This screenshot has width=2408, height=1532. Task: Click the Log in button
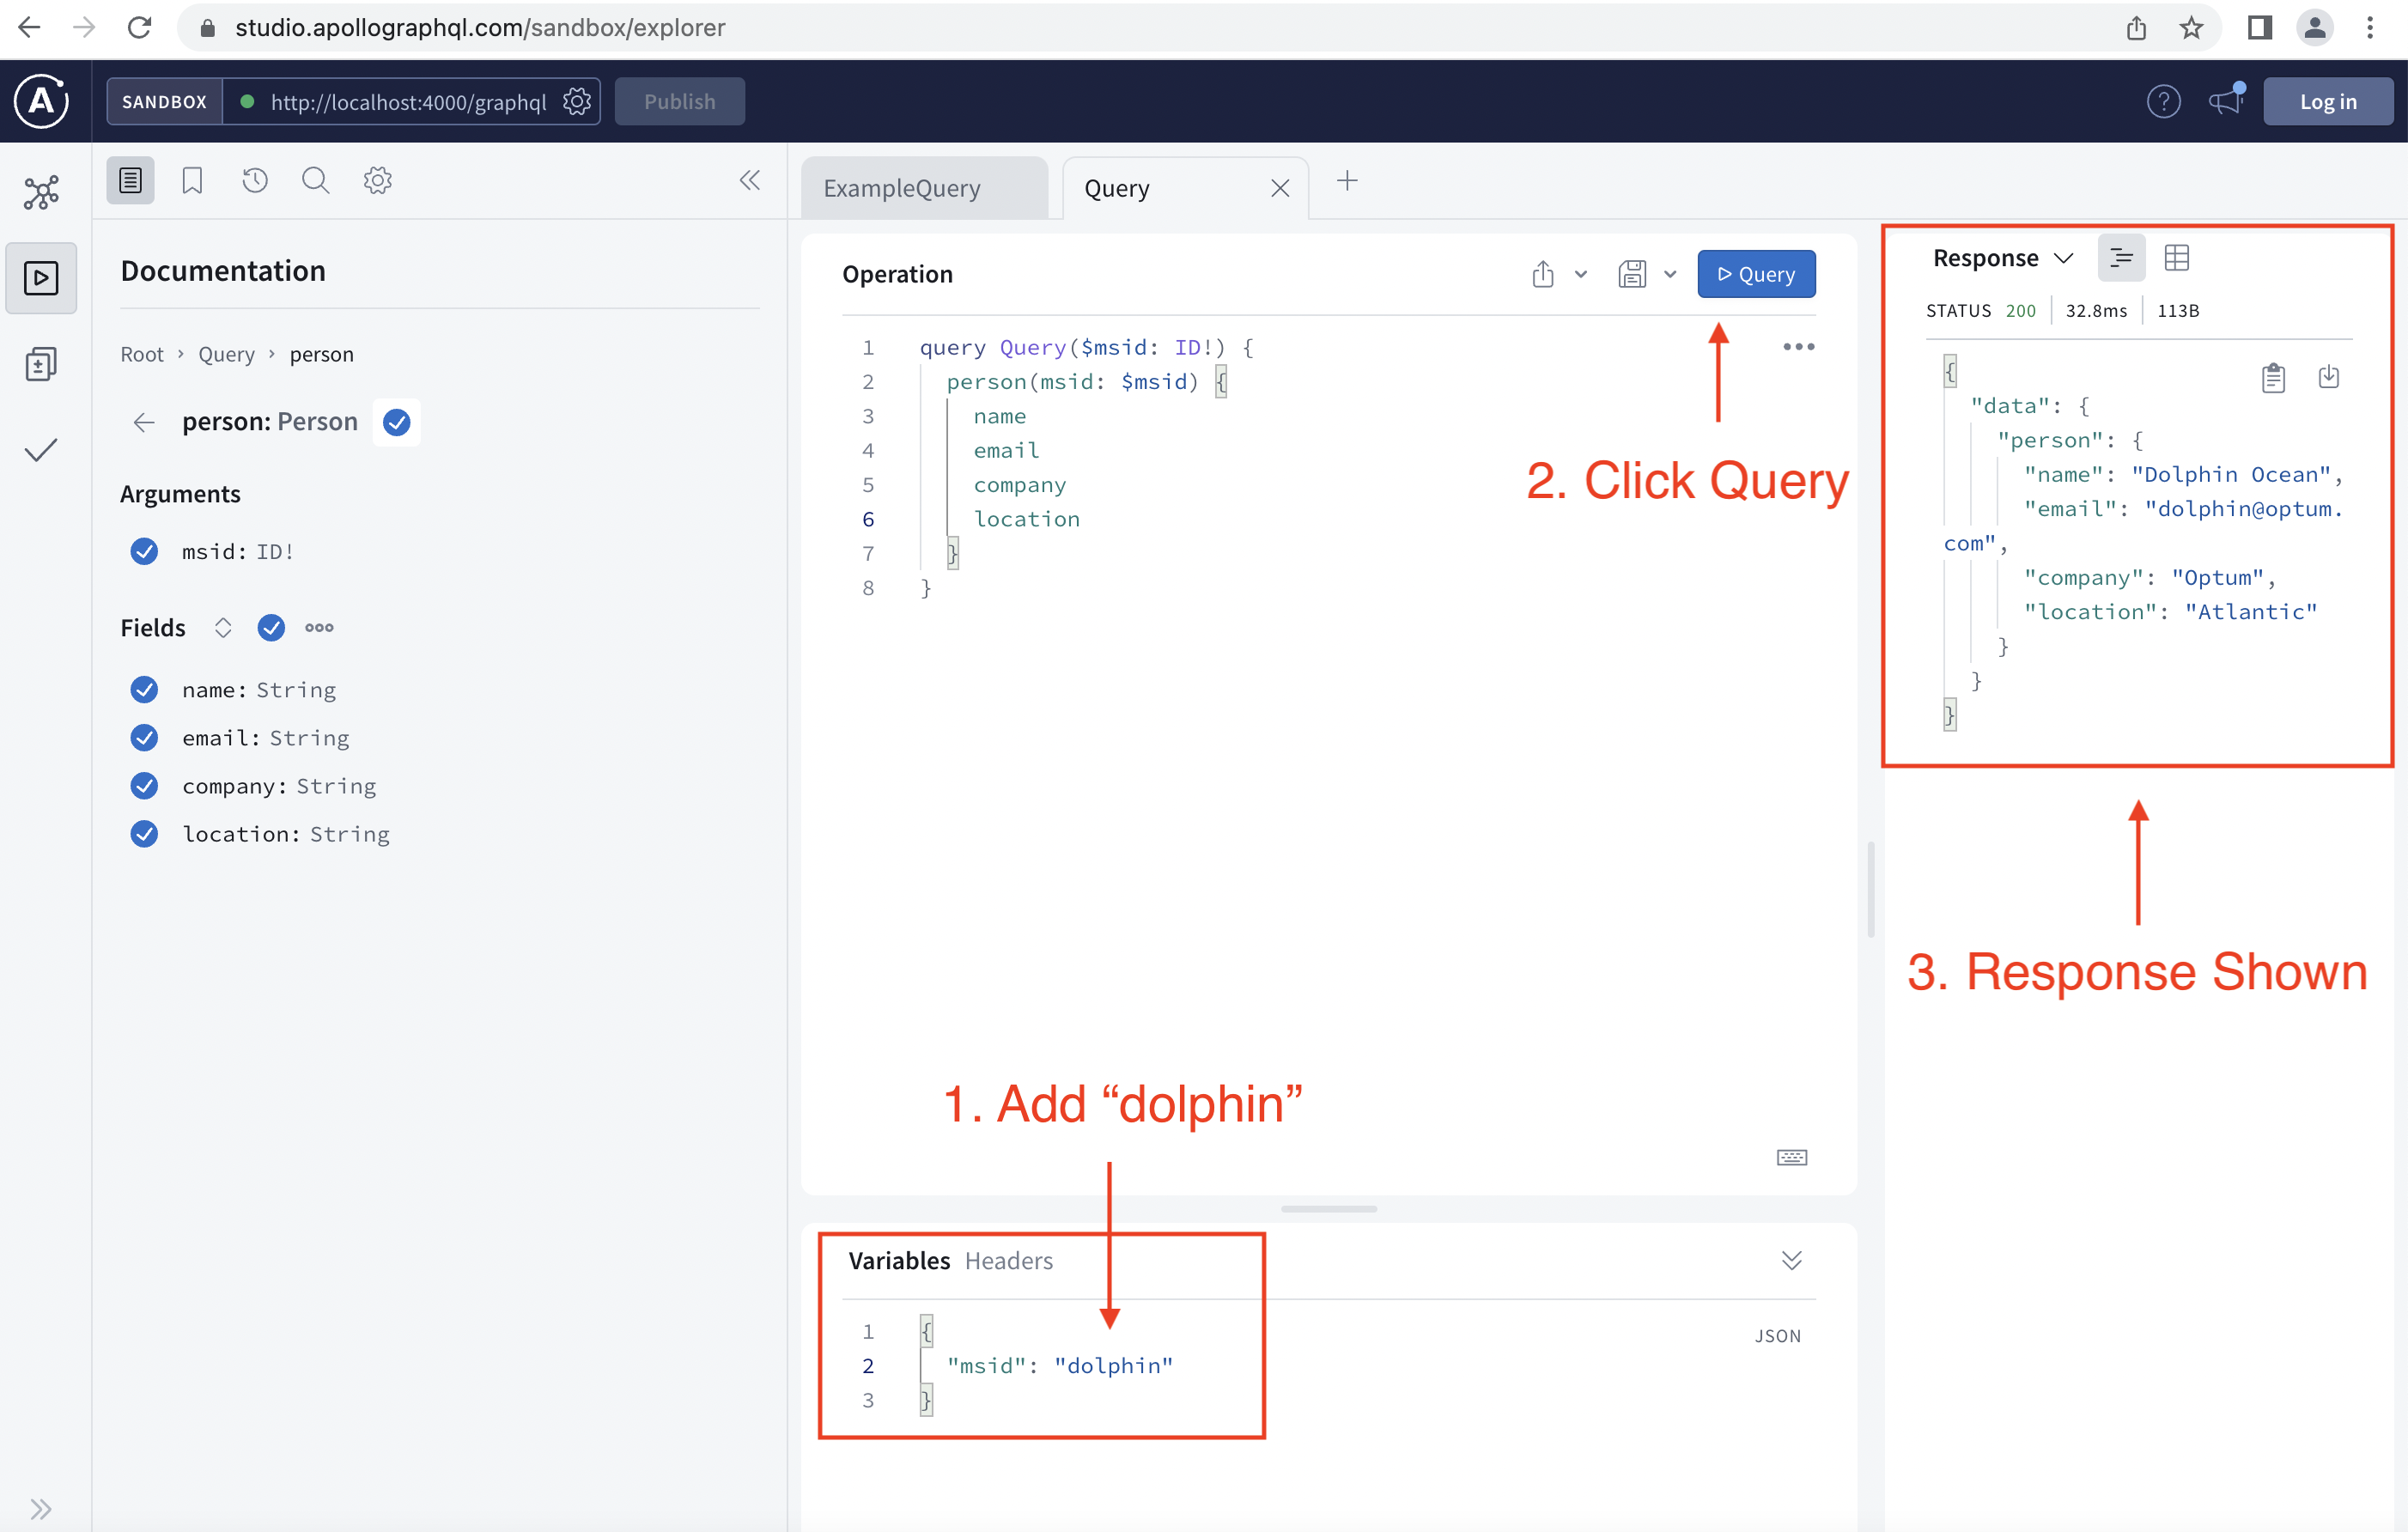point(2327,101)
